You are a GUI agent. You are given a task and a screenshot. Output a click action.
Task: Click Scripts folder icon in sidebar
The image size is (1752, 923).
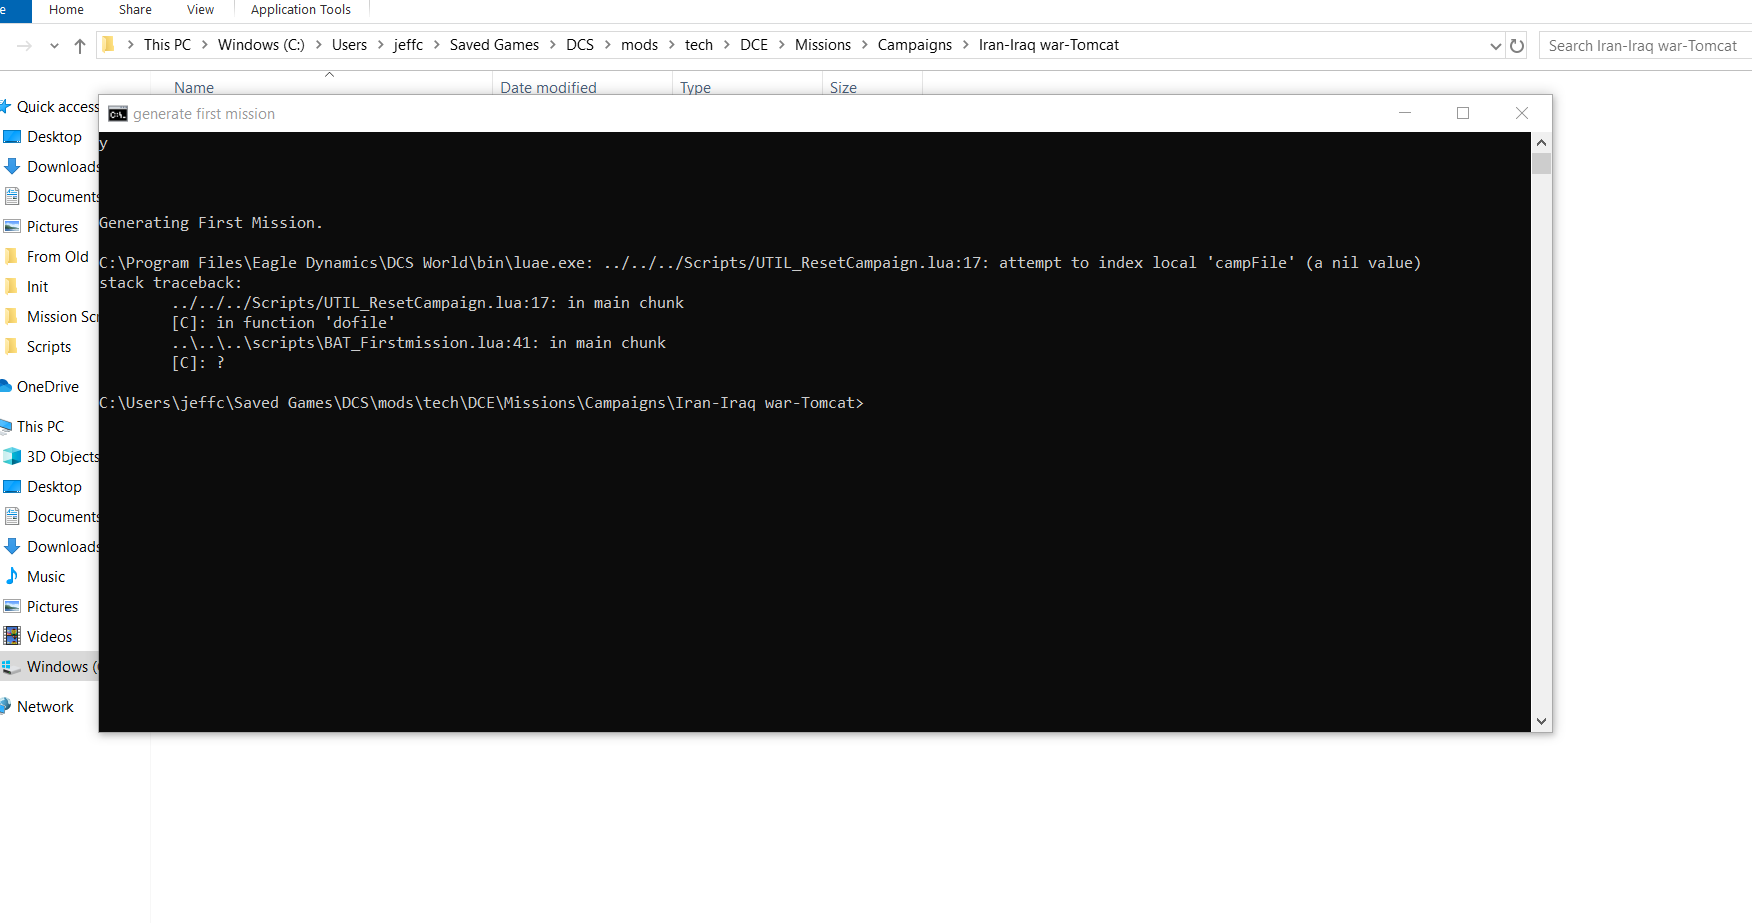12,346
